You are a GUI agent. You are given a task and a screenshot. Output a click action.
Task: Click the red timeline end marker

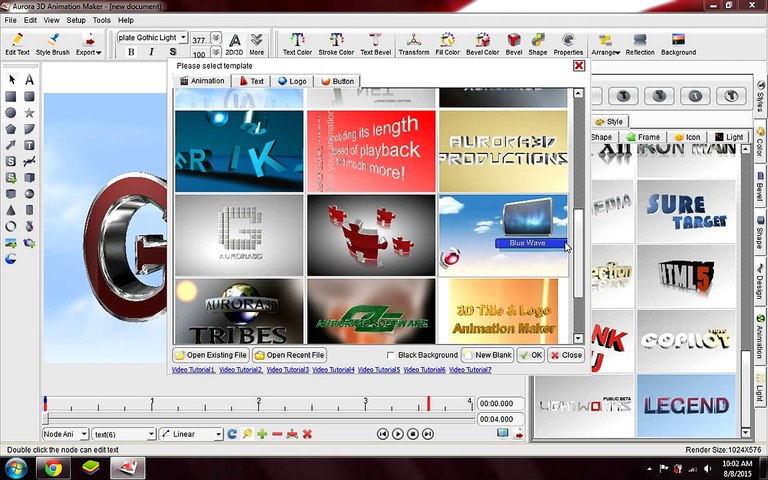point(429,404)
